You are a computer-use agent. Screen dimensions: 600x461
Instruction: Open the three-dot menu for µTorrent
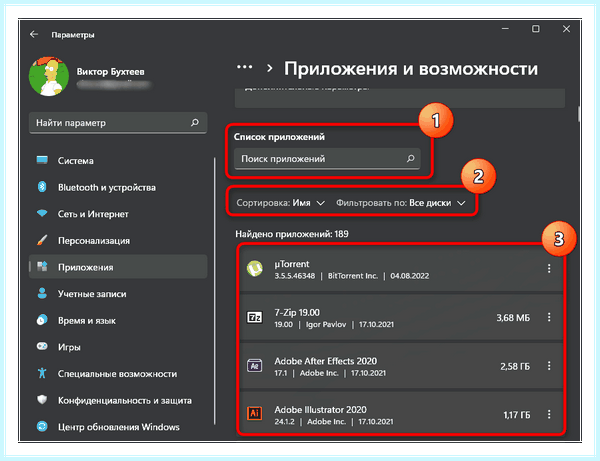coord(549,269)
